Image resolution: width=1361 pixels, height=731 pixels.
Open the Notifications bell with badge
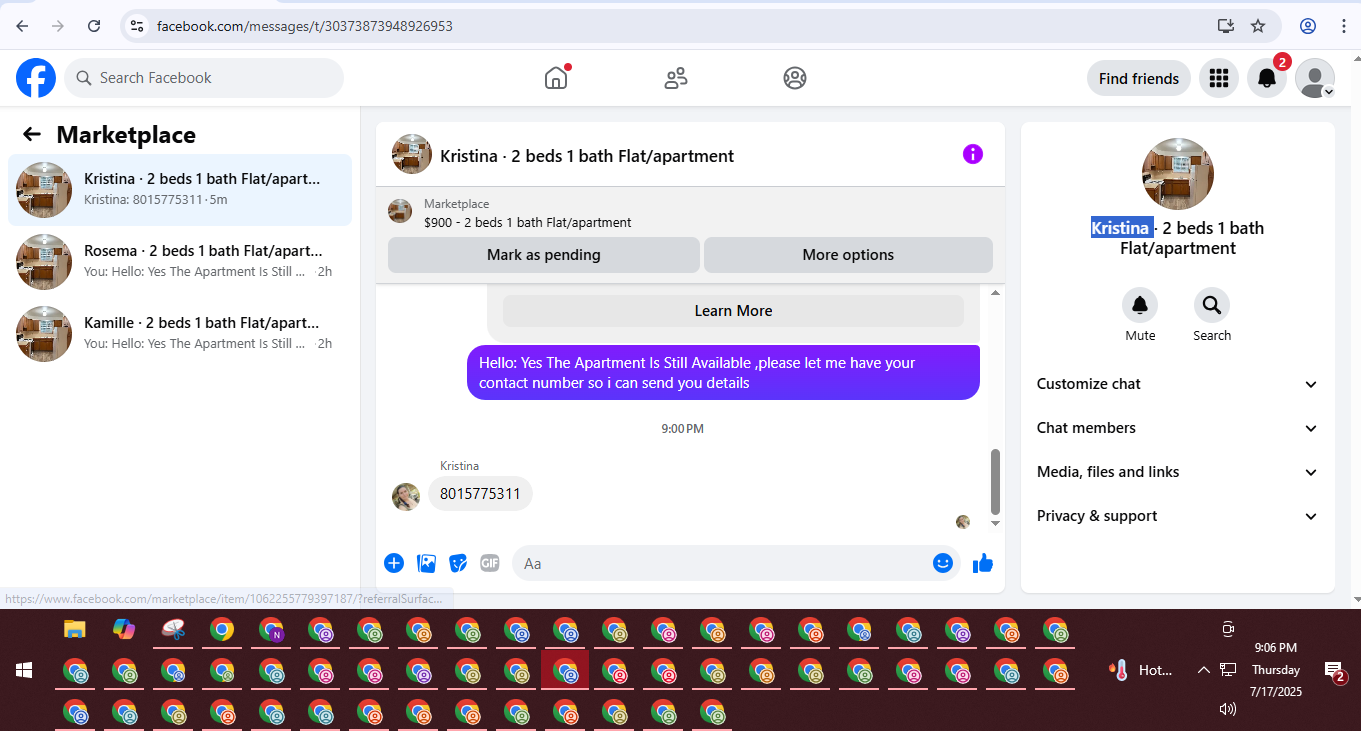[x=1267, y=78]
